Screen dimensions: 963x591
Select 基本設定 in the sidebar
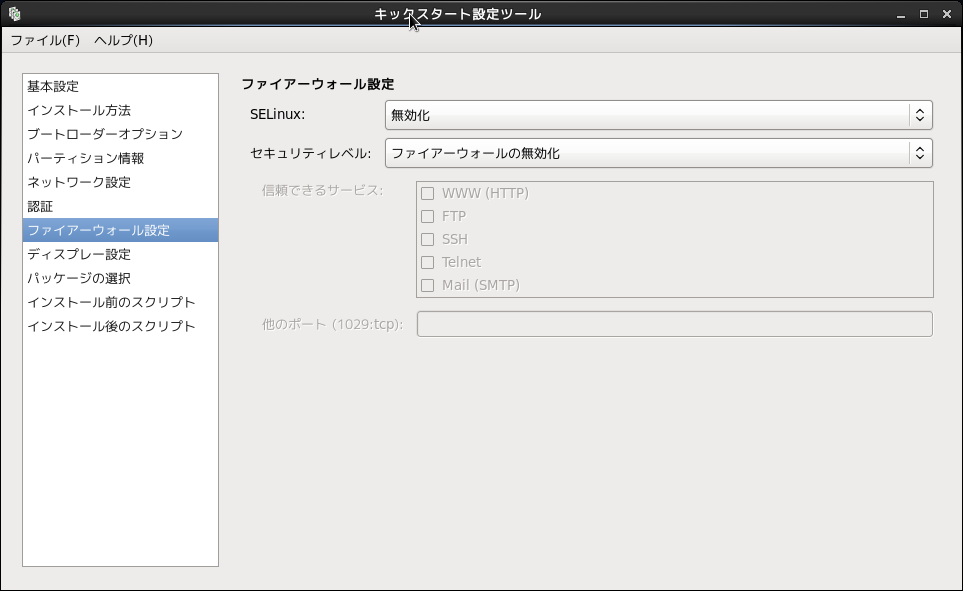(x=53, y=86)
